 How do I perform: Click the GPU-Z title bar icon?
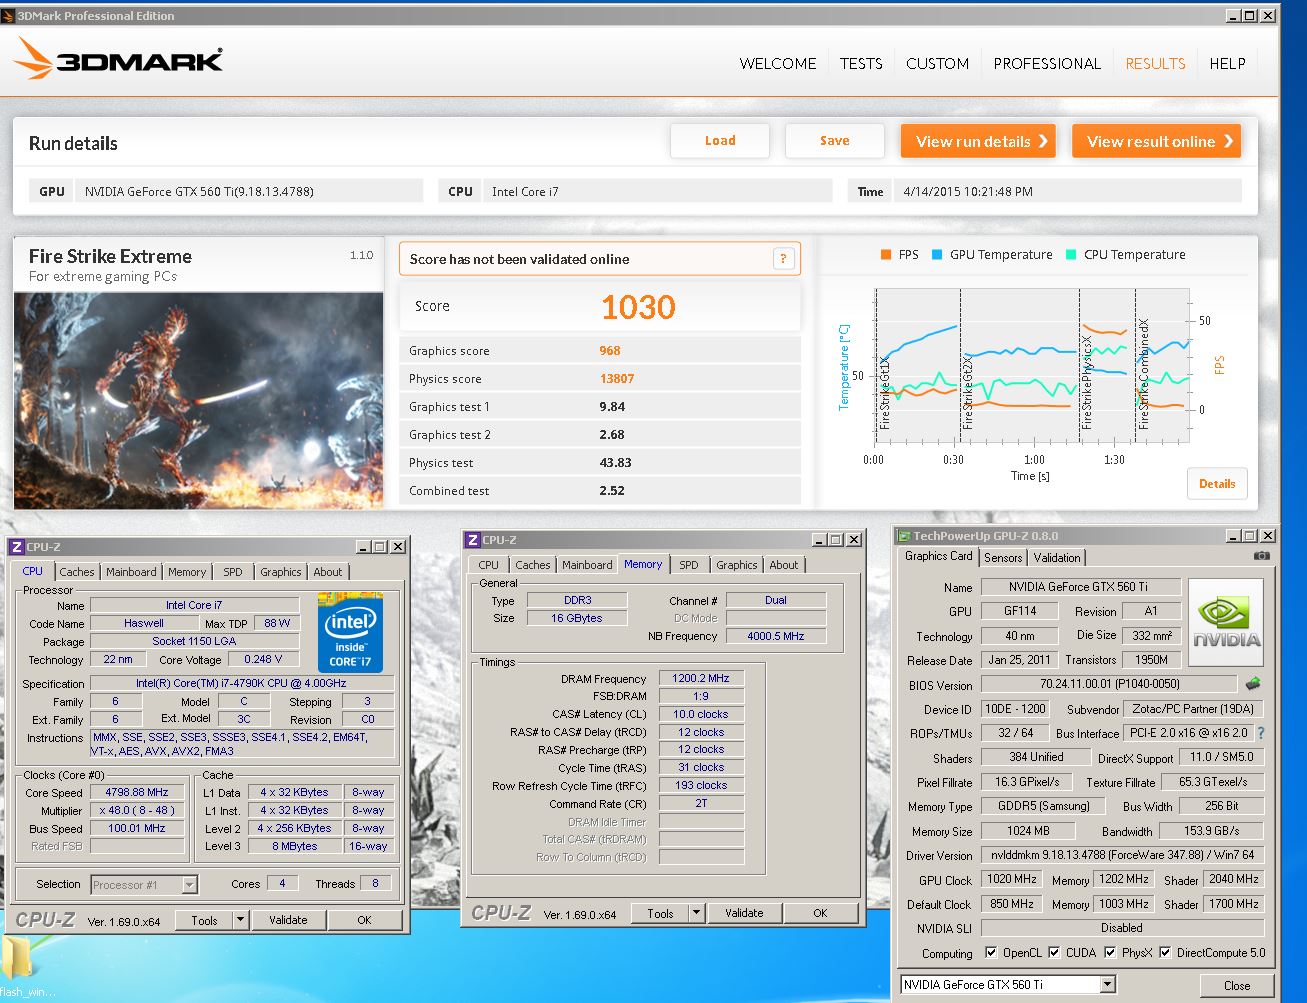(x=904, y=536)
